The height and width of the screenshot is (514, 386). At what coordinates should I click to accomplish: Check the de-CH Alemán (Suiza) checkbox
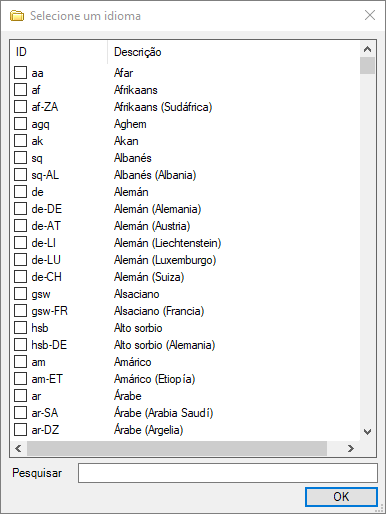20,277
